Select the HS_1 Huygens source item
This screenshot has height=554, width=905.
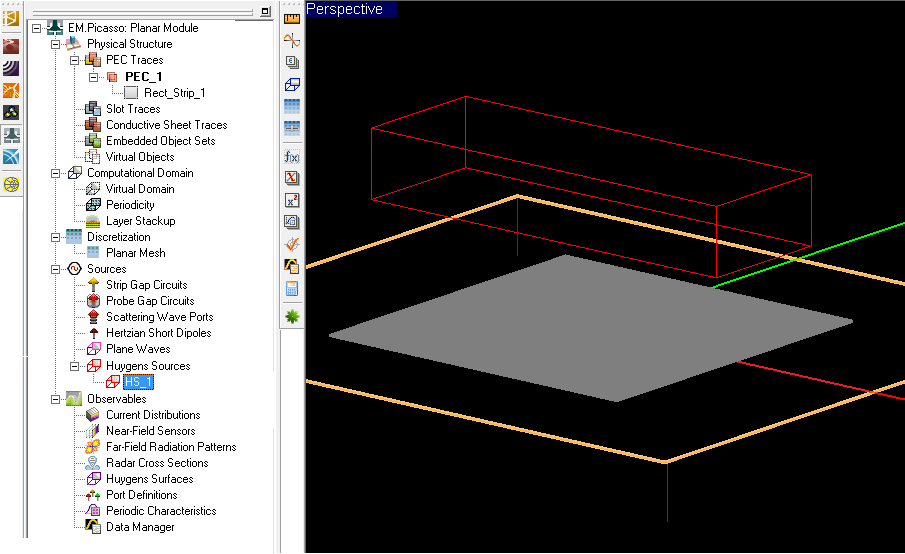[x=138, y=382]
